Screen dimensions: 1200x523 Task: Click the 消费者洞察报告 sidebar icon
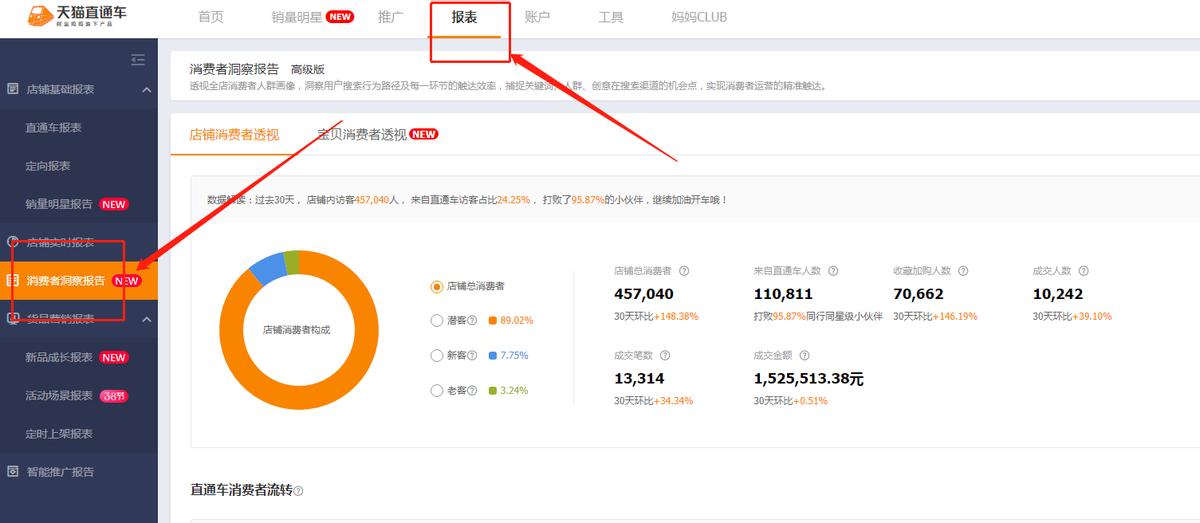pyautogui.click(x=13, y=281)
